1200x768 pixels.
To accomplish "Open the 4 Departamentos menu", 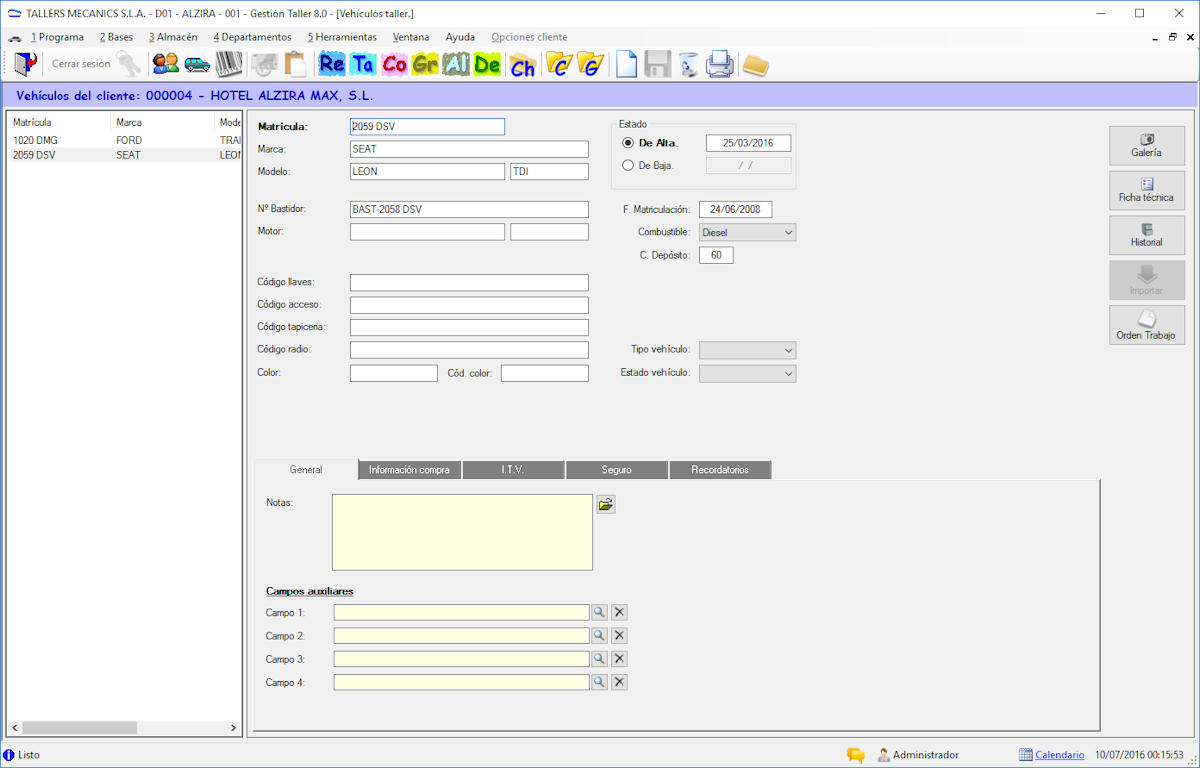I will (x=252, y=37).
